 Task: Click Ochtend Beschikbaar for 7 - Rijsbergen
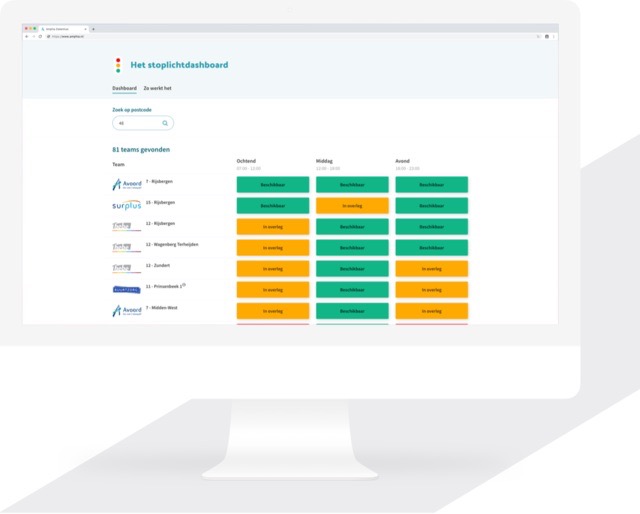[273, 185]
